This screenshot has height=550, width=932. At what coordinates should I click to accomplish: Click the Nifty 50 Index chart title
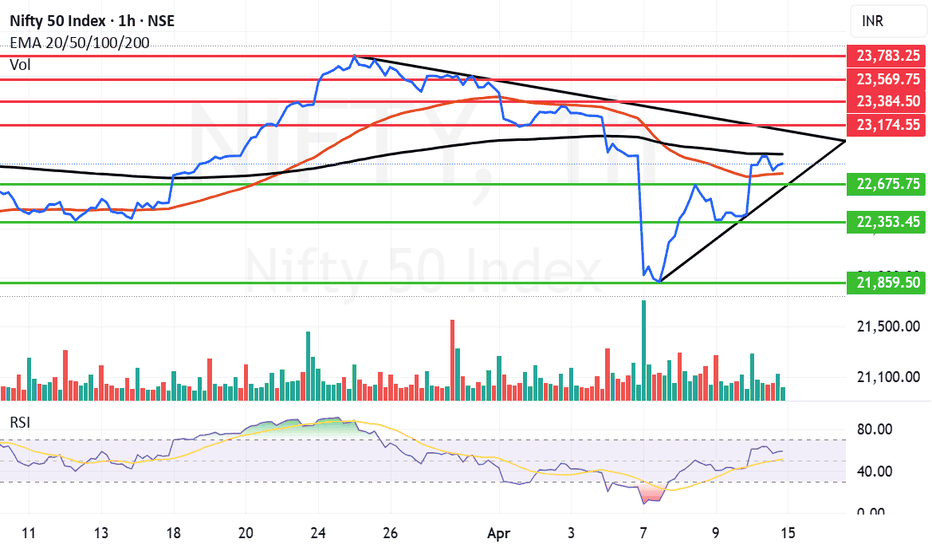tap(92, 21)
